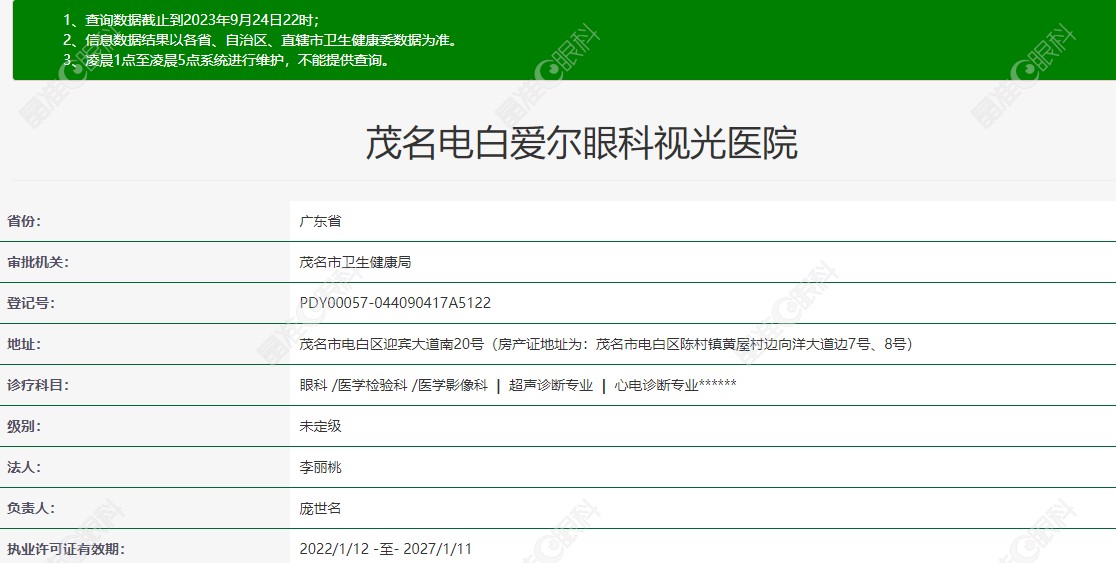Image resolution: width=1116 pixels, height=563 pixels.
Task: Click notice line about 卫生健康委数据为准
Action: (x=260, y=40)
